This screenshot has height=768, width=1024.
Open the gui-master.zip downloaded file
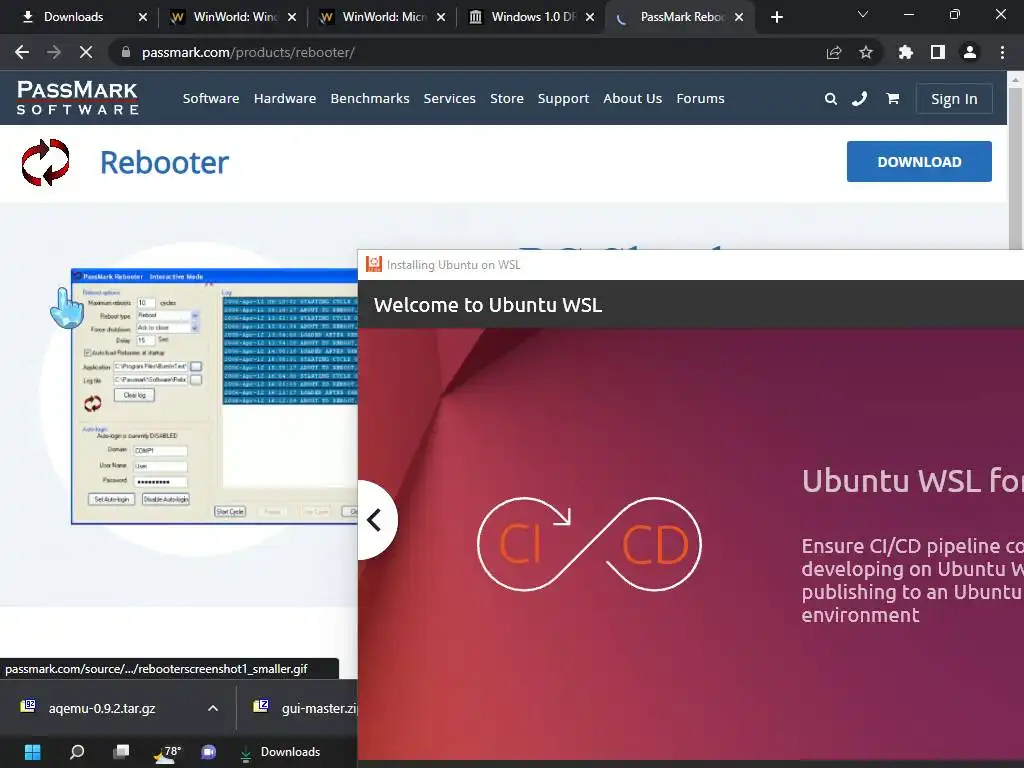(306, 708)
